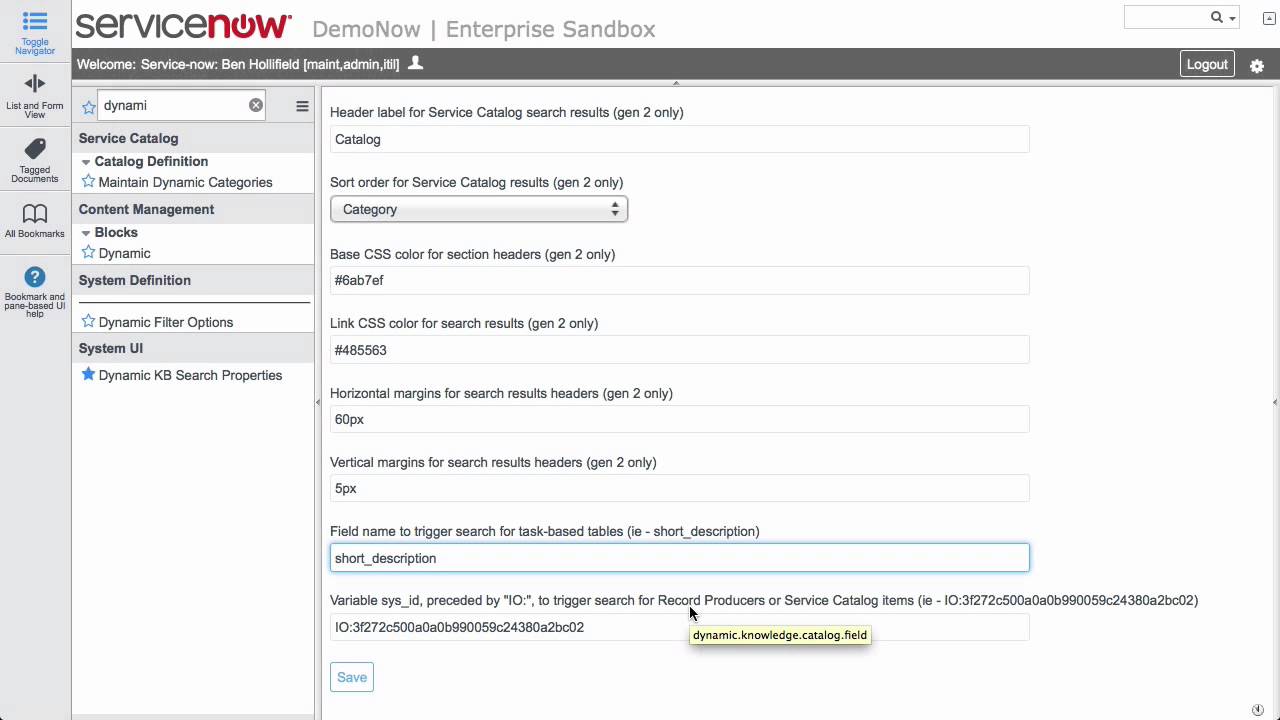Click the Toggle Navigator icon
The height and width of the screenshot is (720, 1280).
tap(34, 22)
